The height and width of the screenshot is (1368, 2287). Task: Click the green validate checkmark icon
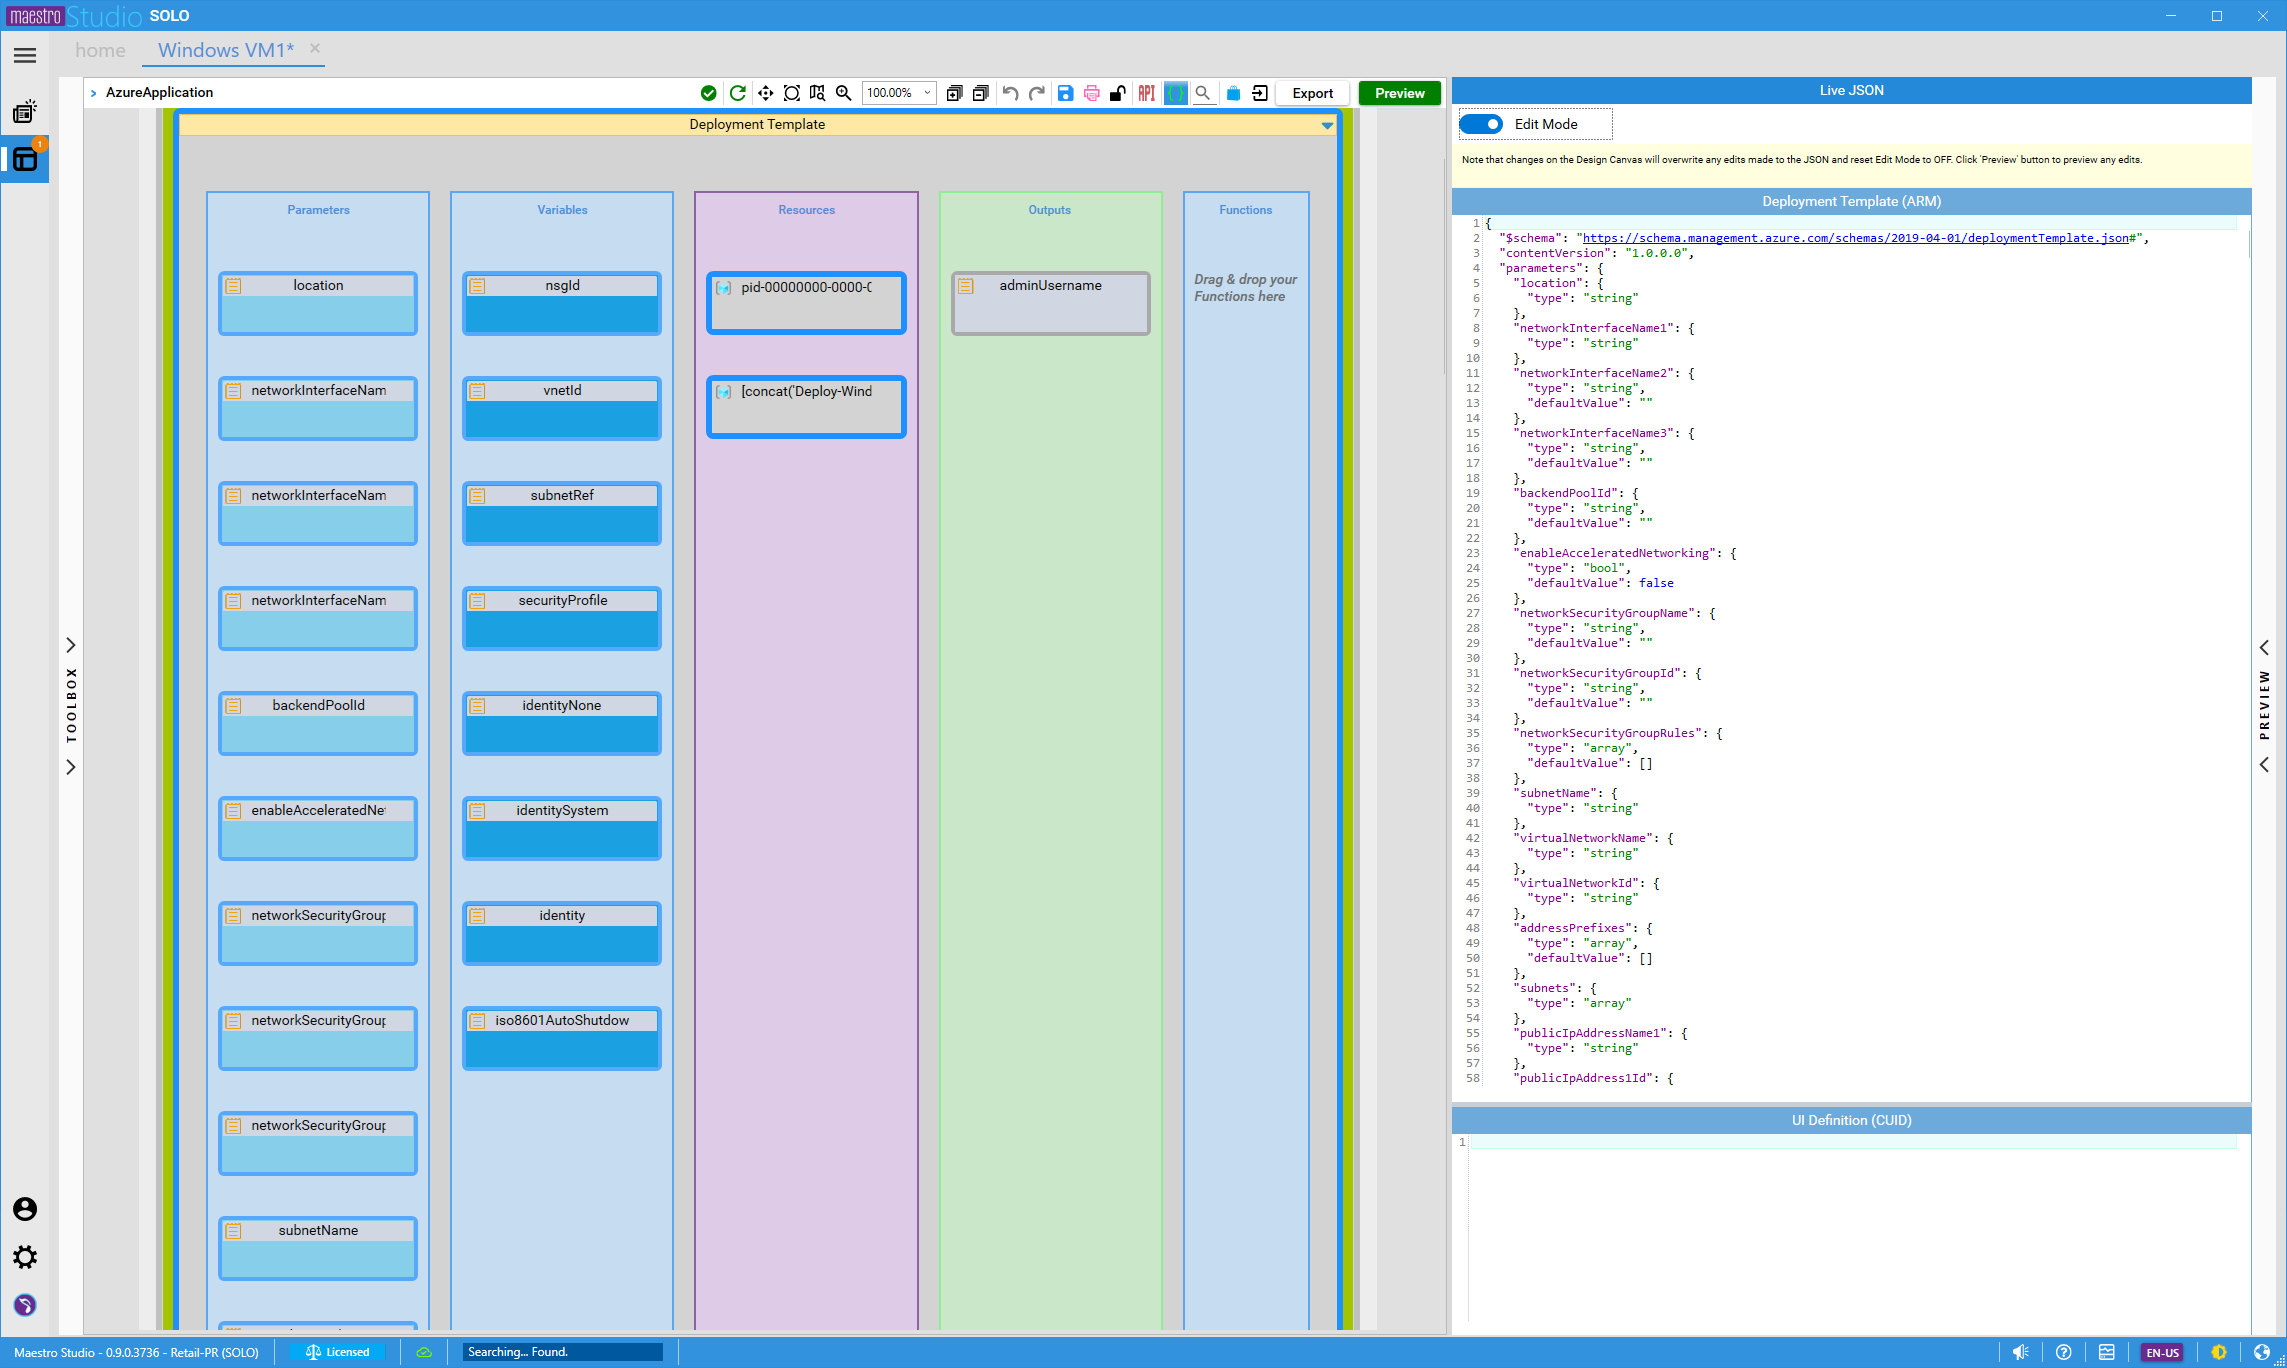709,93
